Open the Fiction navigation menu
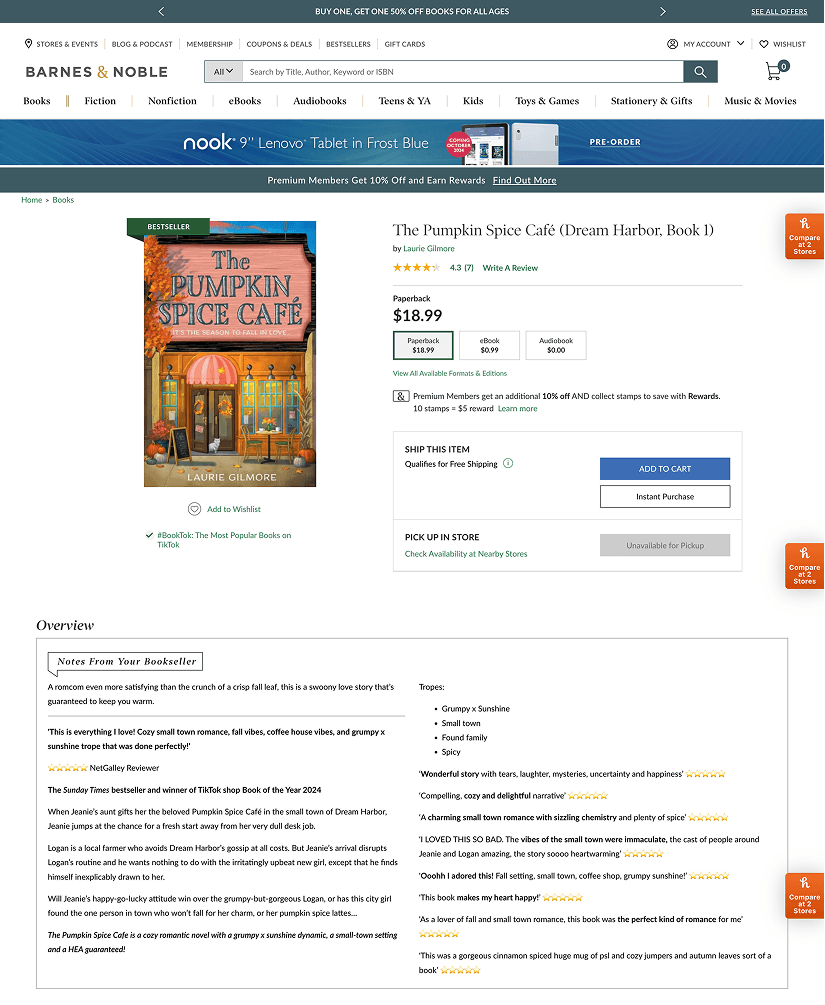 point(100,101)
